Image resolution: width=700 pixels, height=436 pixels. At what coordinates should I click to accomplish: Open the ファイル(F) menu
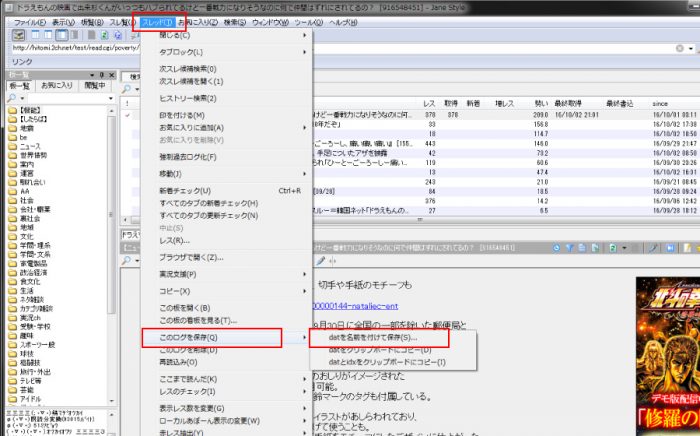tap(29, 22)
